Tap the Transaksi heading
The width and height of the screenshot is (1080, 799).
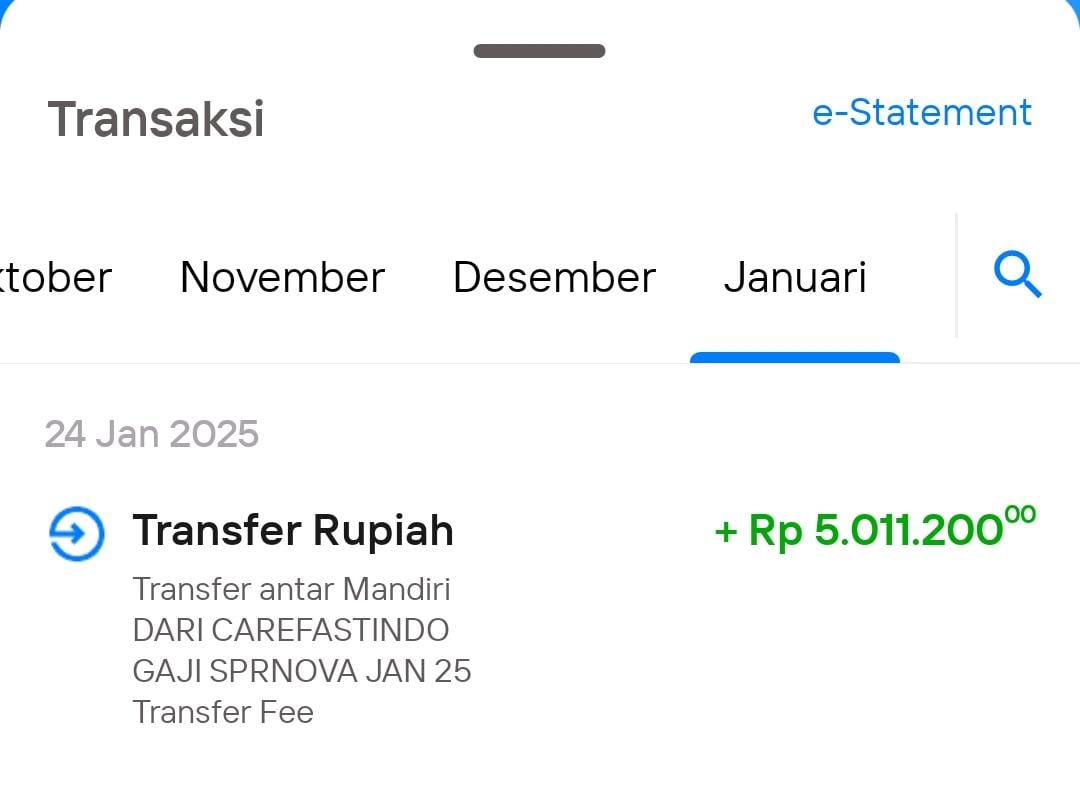[x=156, y=119]
